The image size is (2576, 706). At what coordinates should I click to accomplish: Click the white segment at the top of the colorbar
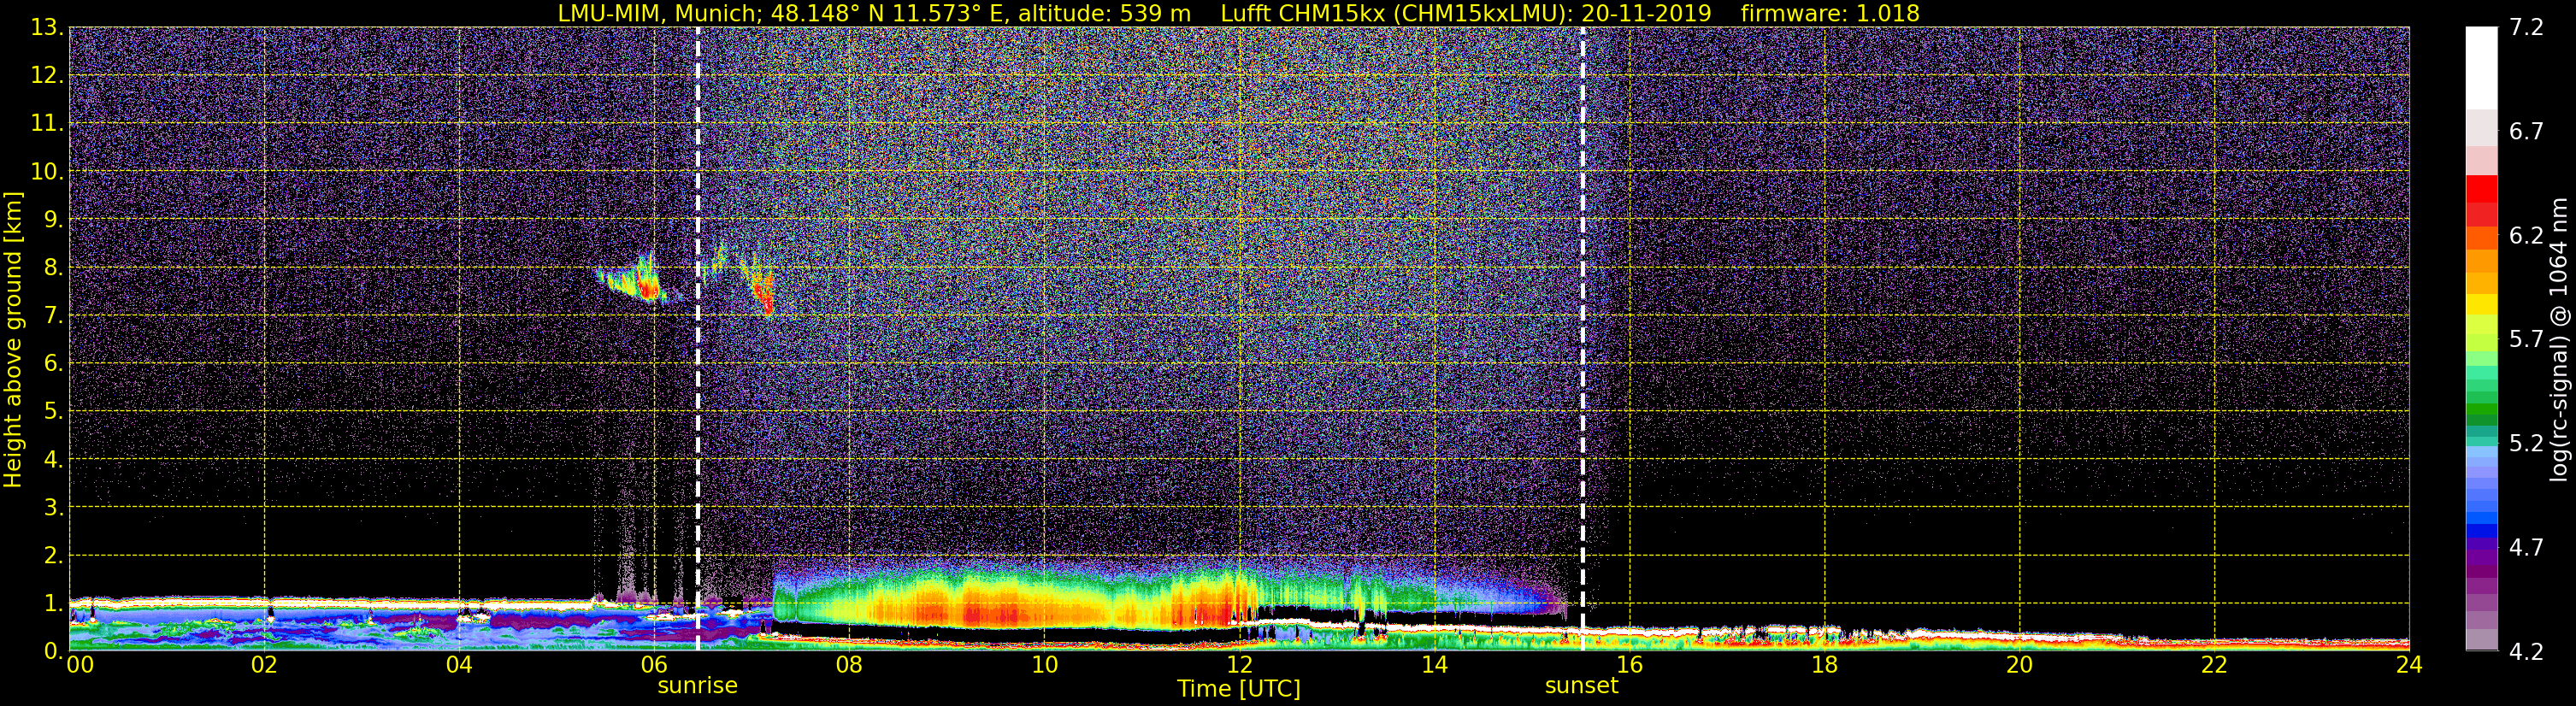point(2481,68)
